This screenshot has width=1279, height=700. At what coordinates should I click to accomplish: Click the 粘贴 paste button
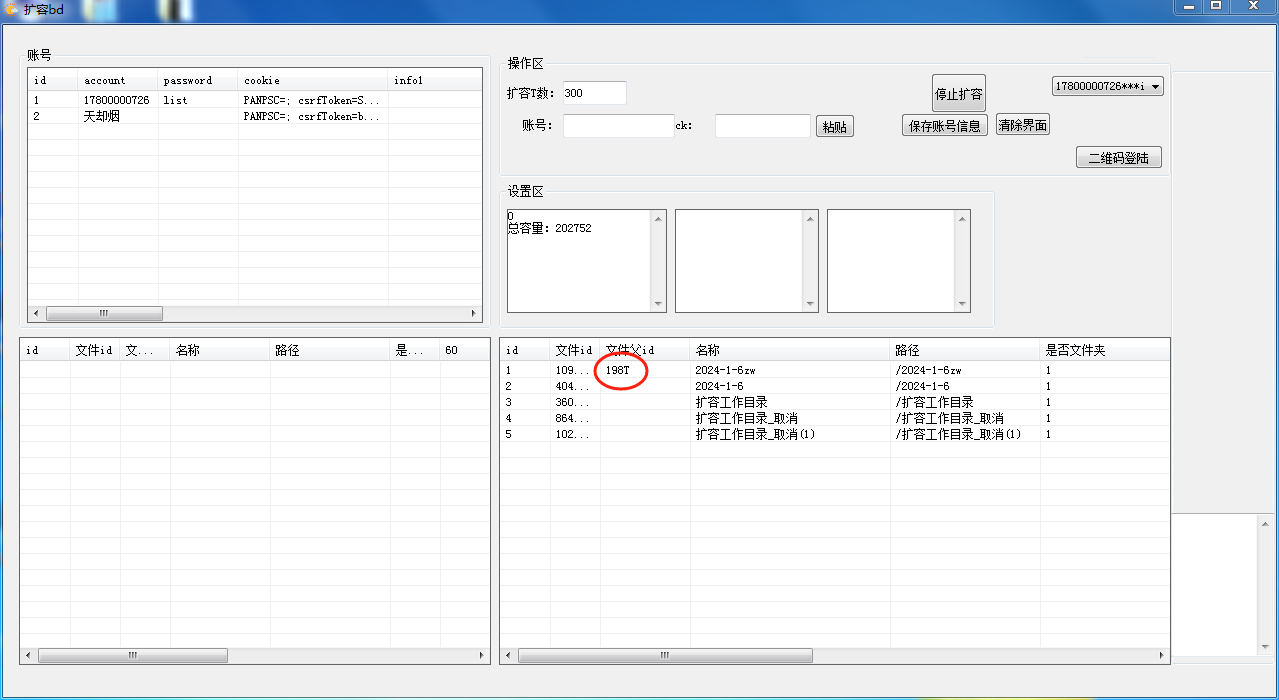click(834, 125)
